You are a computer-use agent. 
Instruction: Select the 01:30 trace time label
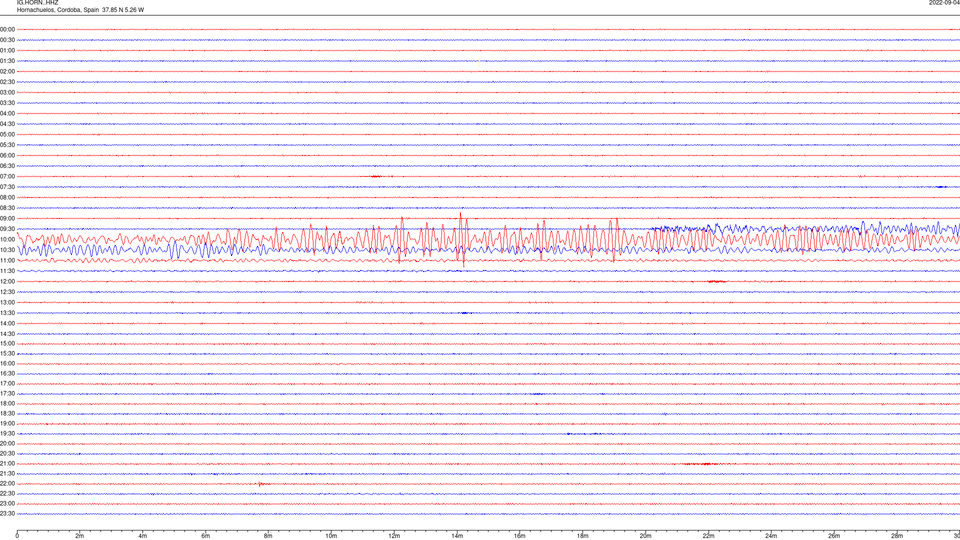point(7,61)
